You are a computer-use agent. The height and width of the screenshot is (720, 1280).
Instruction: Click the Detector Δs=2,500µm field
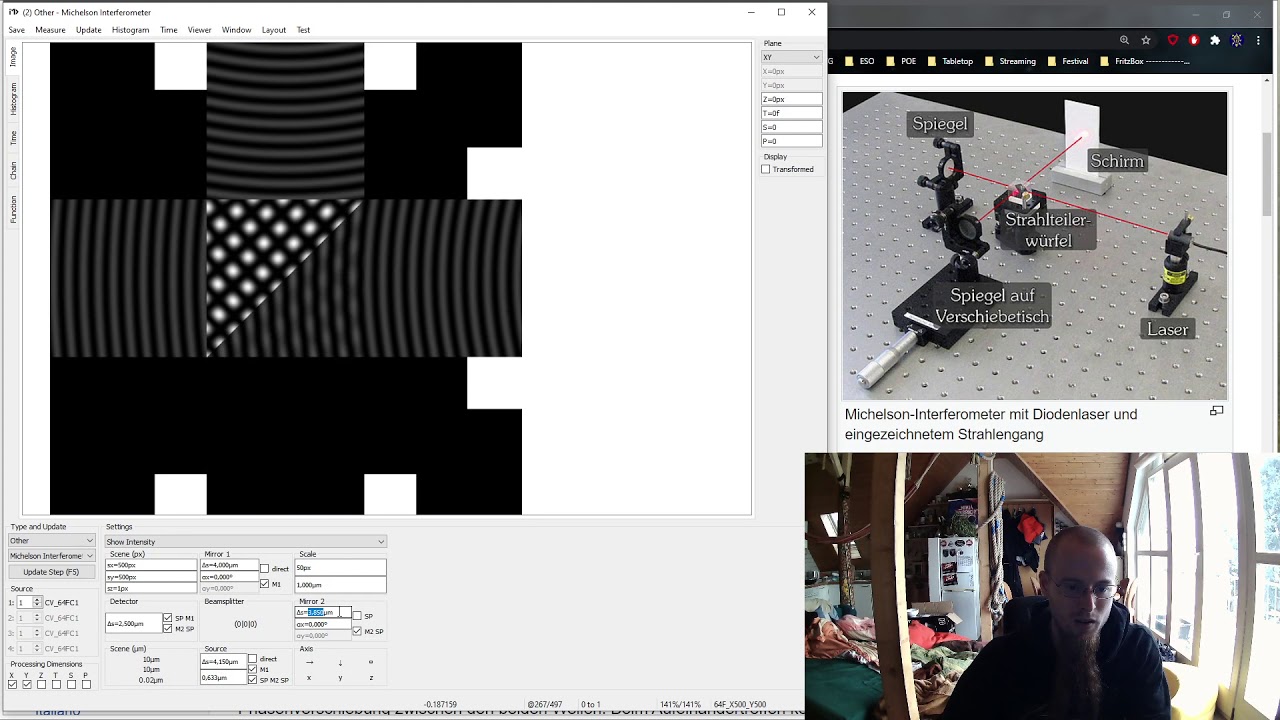[133, 624]
